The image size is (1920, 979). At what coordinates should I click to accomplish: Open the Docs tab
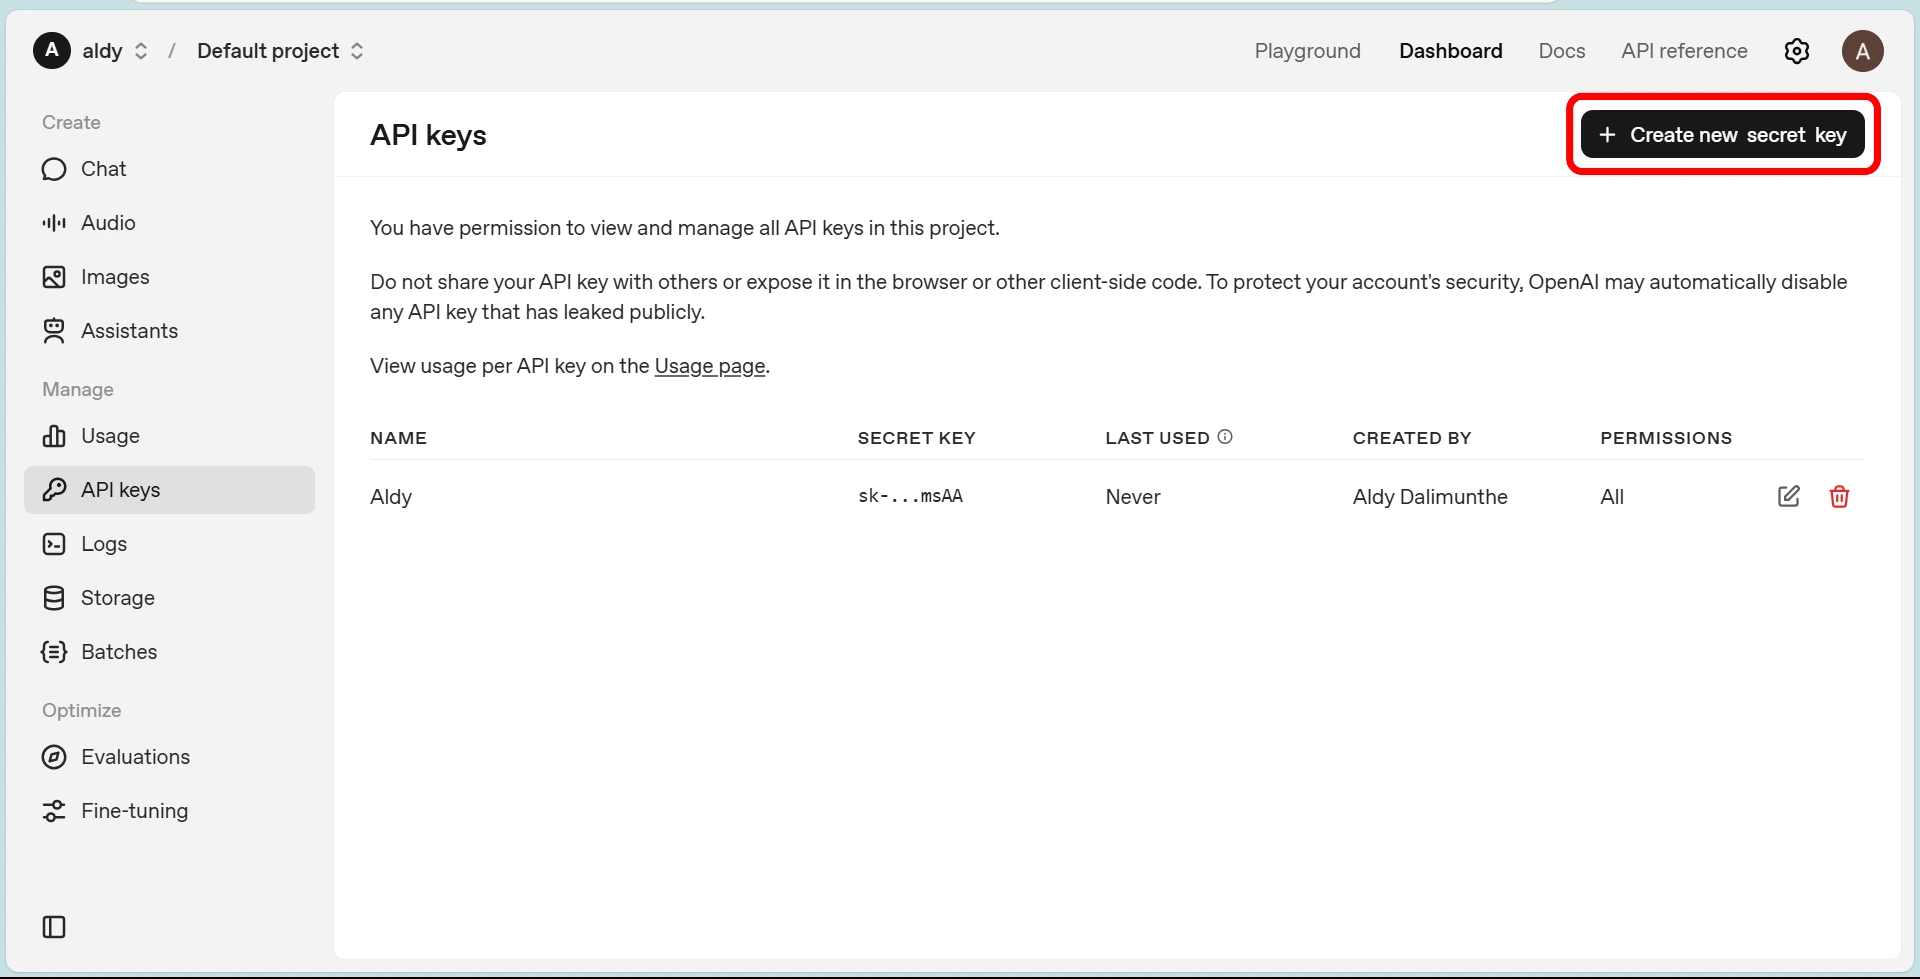1561,51
